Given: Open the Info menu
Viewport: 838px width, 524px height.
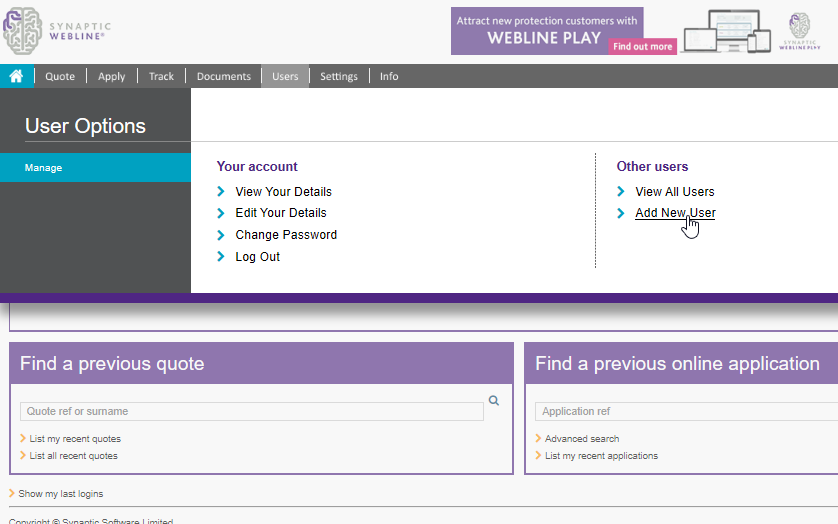Looking at the screenshot, I should tap(389, 76).
